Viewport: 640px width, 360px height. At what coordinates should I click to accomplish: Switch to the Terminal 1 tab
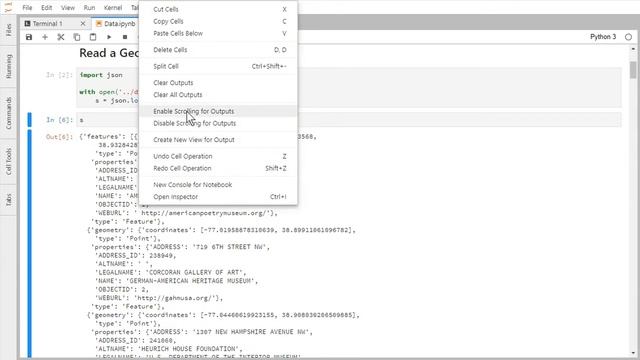tap(47, 24)
